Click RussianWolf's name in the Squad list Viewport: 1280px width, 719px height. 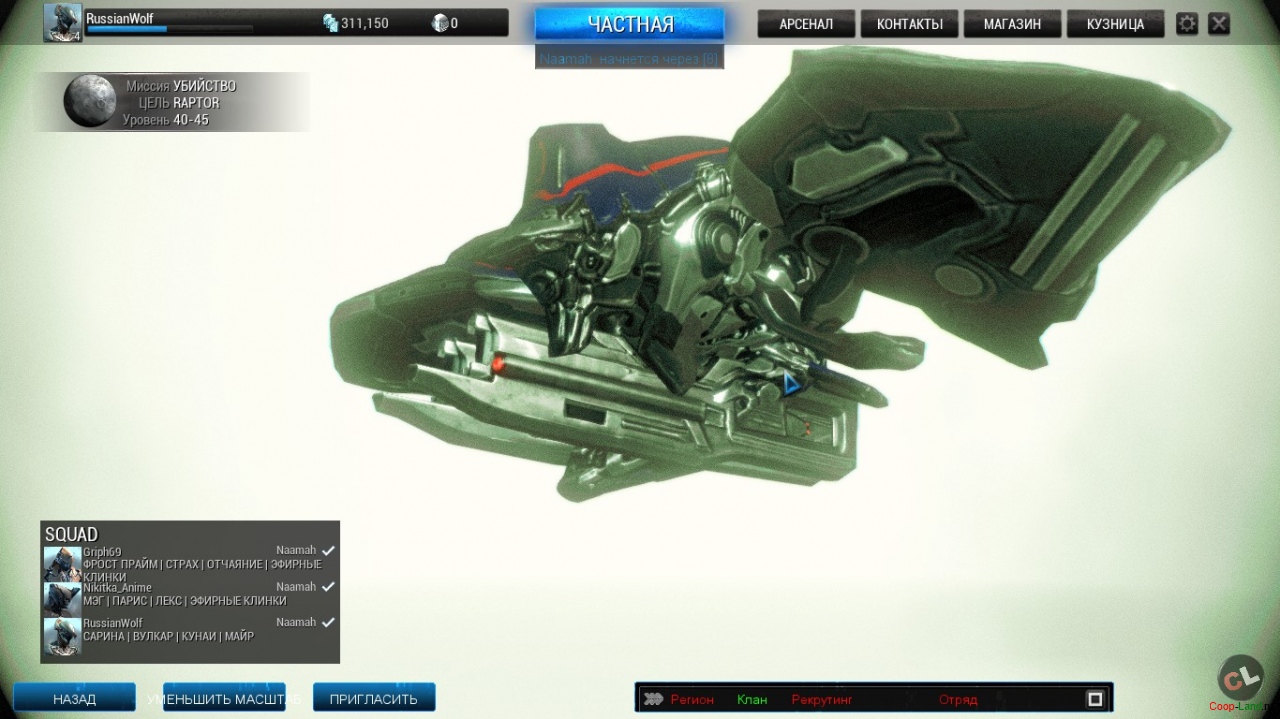pyautogui.click(x=113, y=623)
